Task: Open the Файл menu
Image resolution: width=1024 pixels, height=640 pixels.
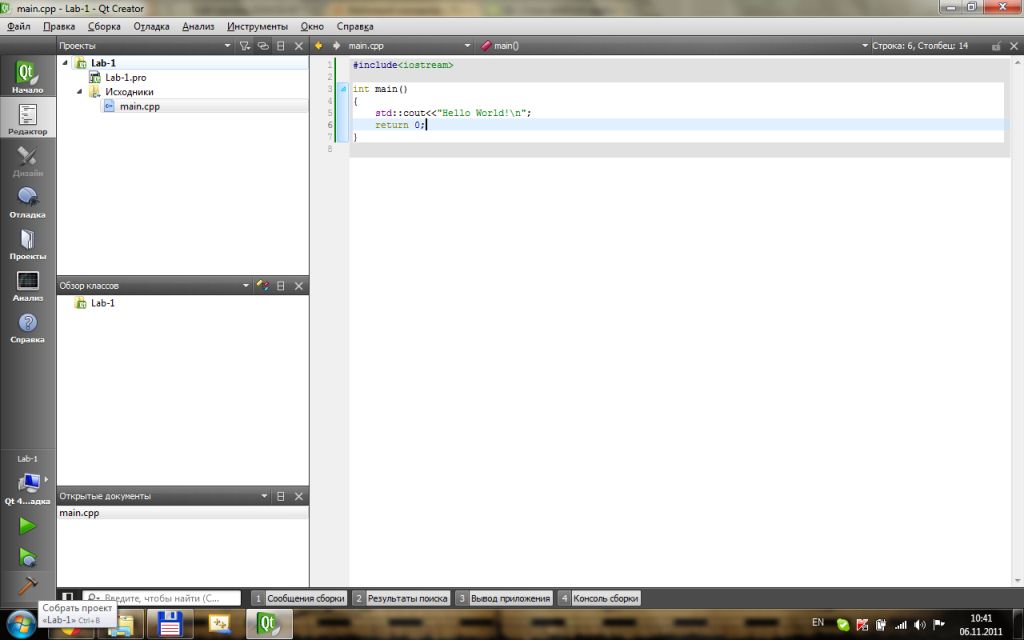Action: tap(19, 27)
